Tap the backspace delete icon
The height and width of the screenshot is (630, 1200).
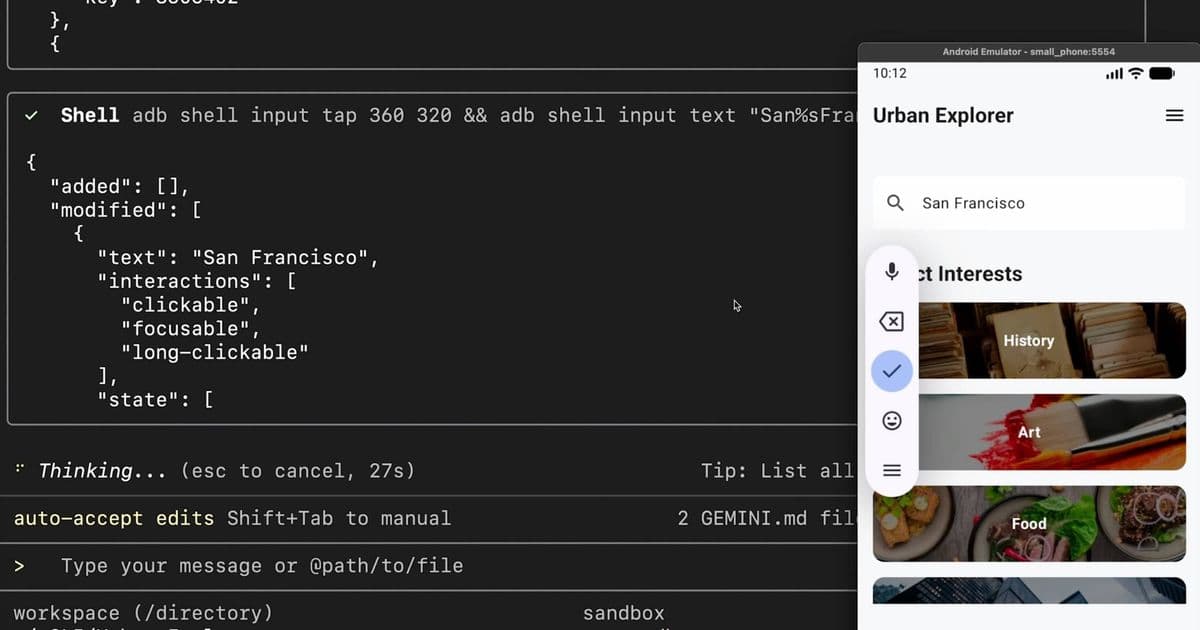click(891, 321)
